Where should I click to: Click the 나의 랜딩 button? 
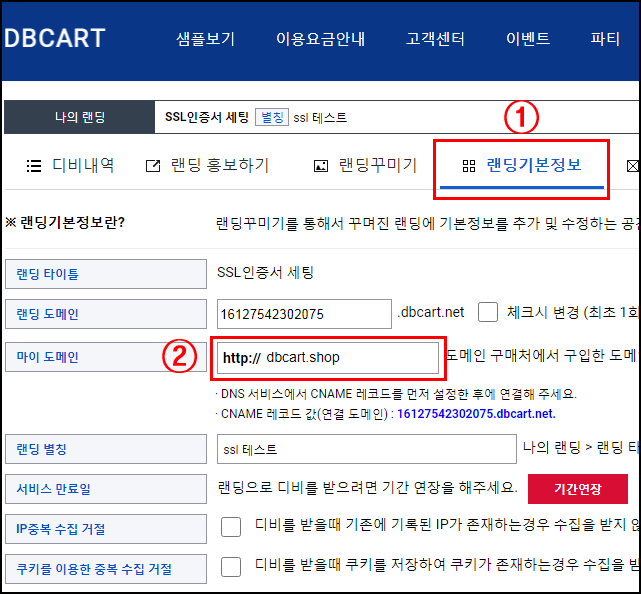(x=79, y=117)
